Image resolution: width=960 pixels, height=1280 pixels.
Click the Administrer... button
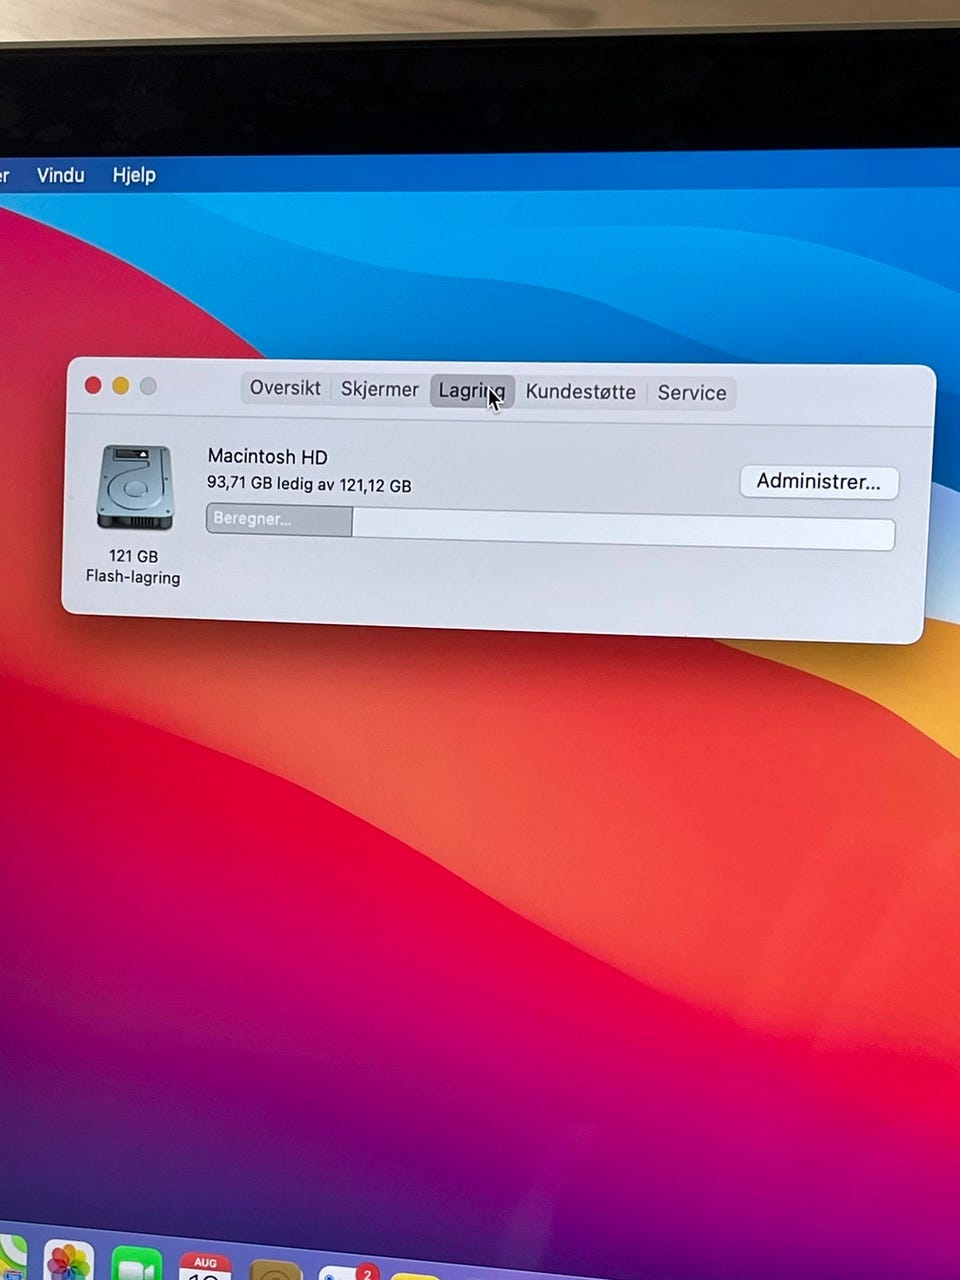[819, 482]
